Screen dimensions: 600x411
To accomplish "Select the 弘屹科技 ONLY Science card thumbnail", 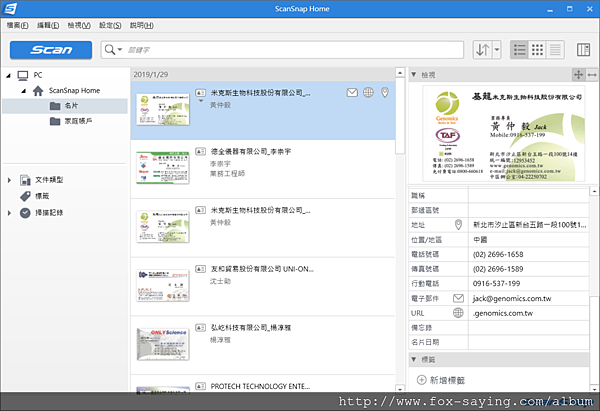I will tap(163, 344).
